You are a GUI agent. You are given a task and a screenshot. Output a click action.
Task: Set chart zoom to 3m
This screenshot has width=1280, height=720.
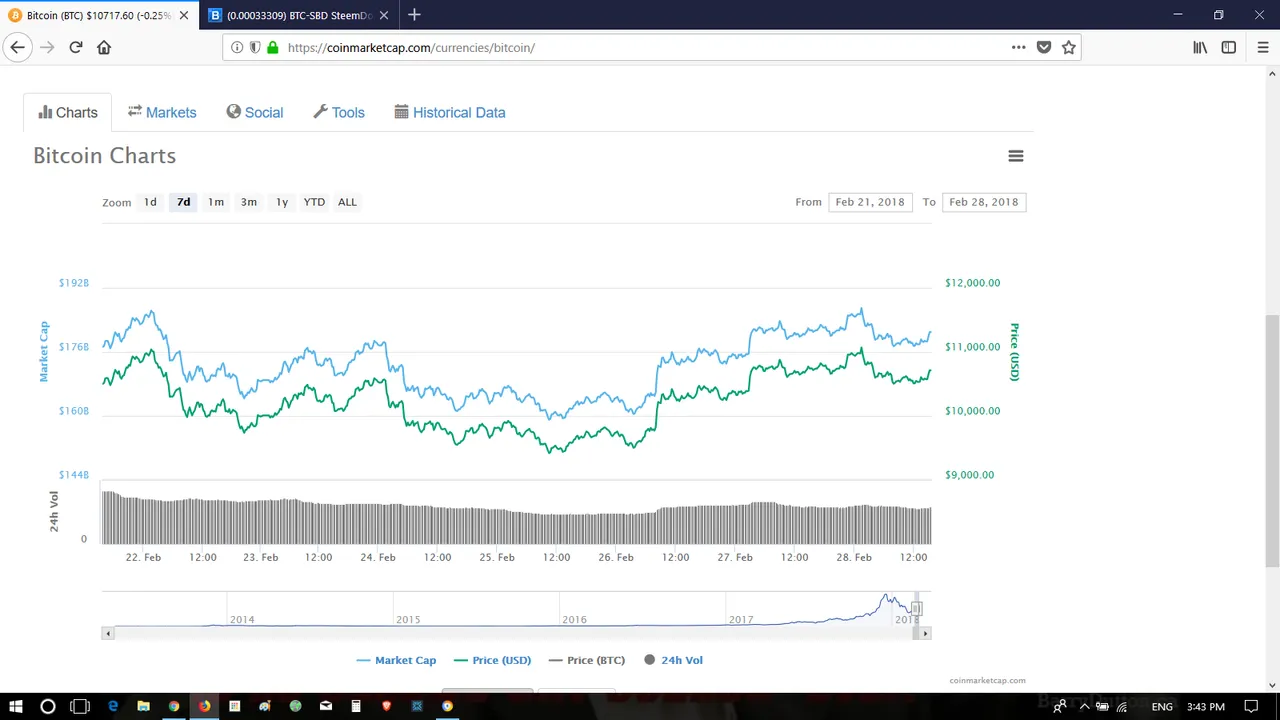[x=249, y=202]
